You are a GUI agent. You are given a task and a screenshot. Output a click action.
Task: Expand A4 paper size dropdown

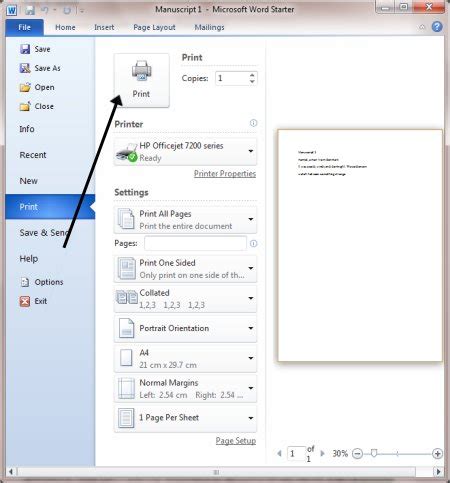click(185, 359)
